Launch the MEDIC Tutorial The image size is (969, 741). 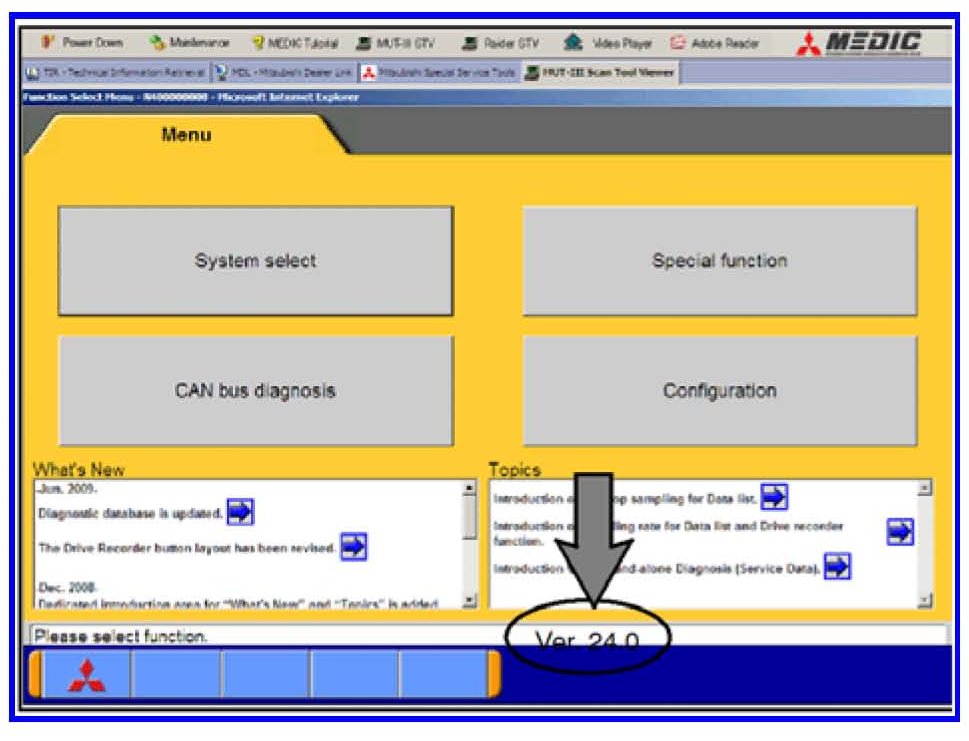pos(296,43)
